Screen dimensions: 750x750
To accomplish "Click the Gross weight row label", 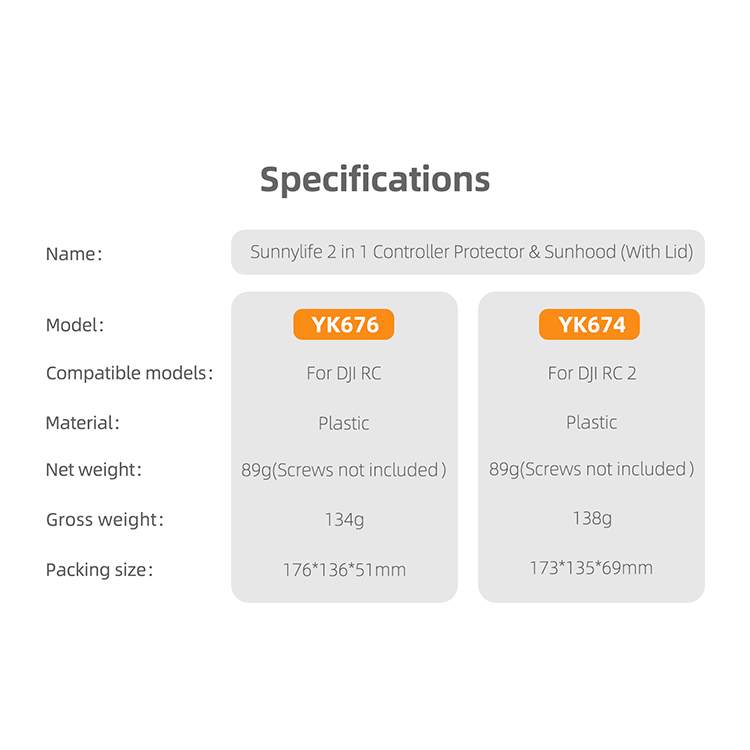I will tap(104, 520).
